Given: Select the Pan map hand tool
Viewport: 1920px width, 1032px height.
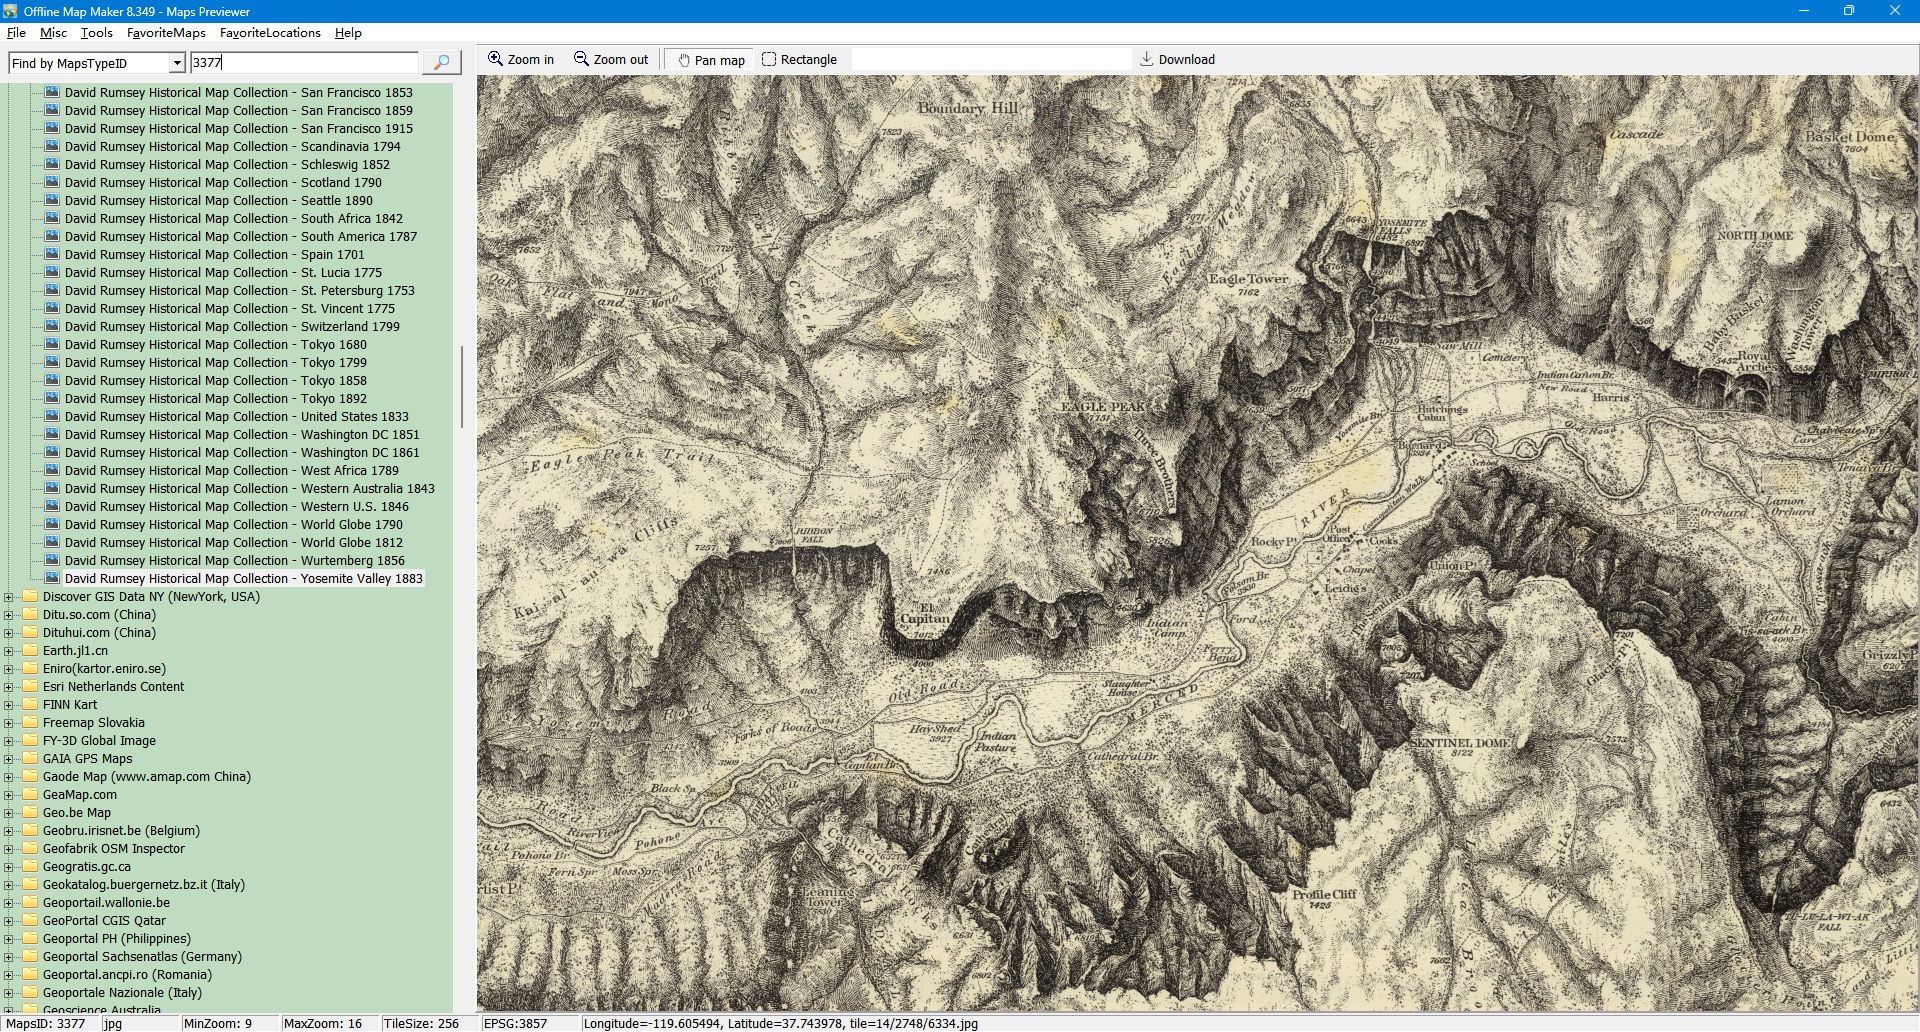Looking at the screenshot, I should [711, 60].
